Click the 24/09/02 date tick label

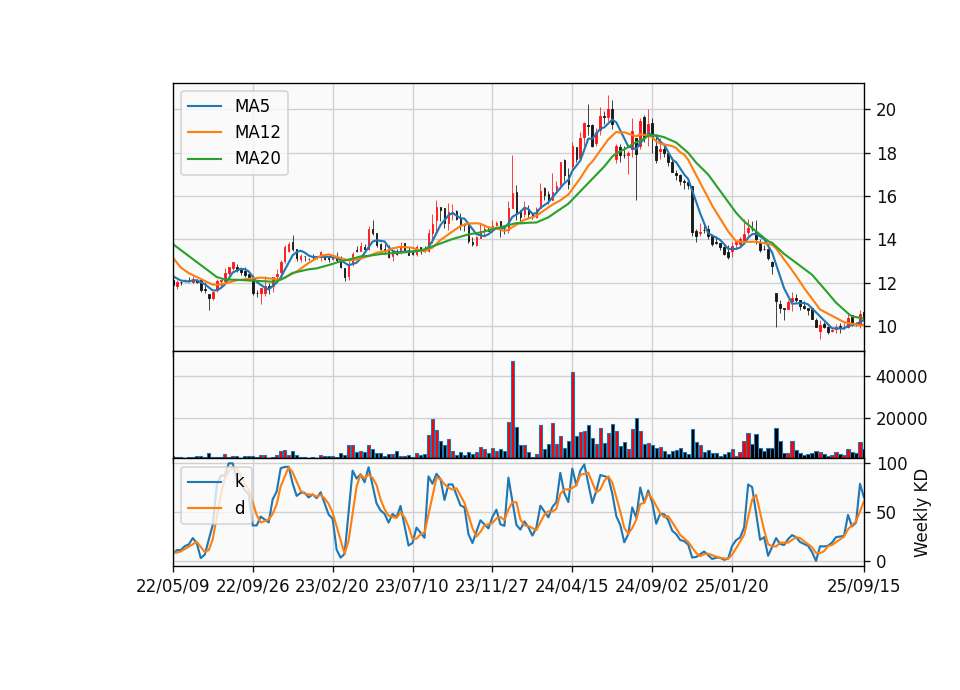point(651,587)
